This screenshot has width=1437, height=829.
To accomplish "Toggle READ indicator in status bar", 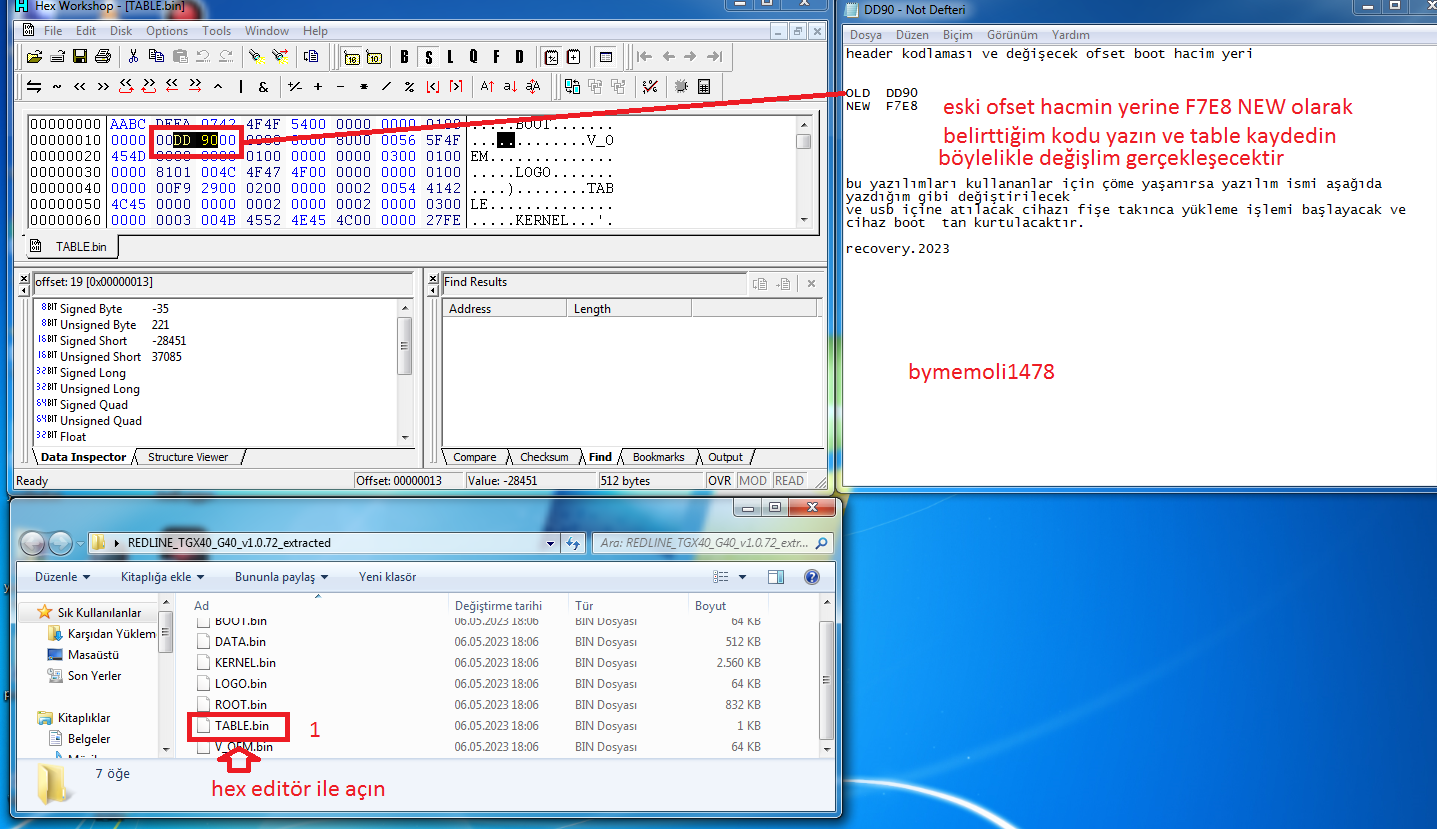I will tap(789, 481).
